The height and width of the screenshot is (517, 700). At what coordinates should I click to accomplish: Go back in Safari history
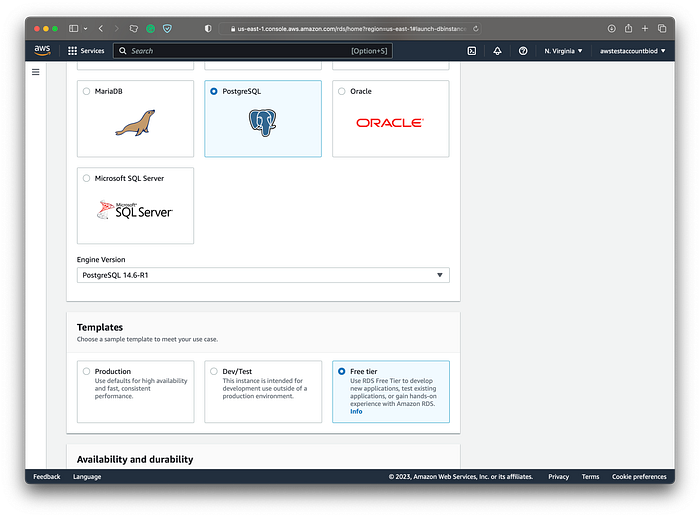101,29
